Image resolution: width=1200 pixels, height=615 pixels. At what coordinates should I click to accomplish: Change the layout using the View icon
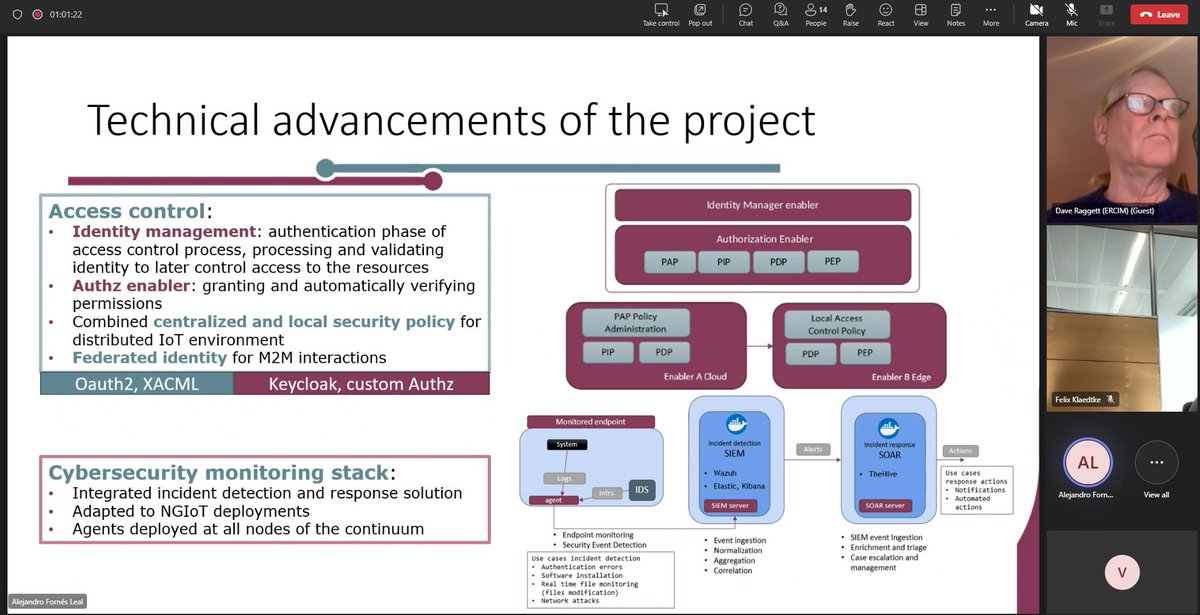point(920,14)
